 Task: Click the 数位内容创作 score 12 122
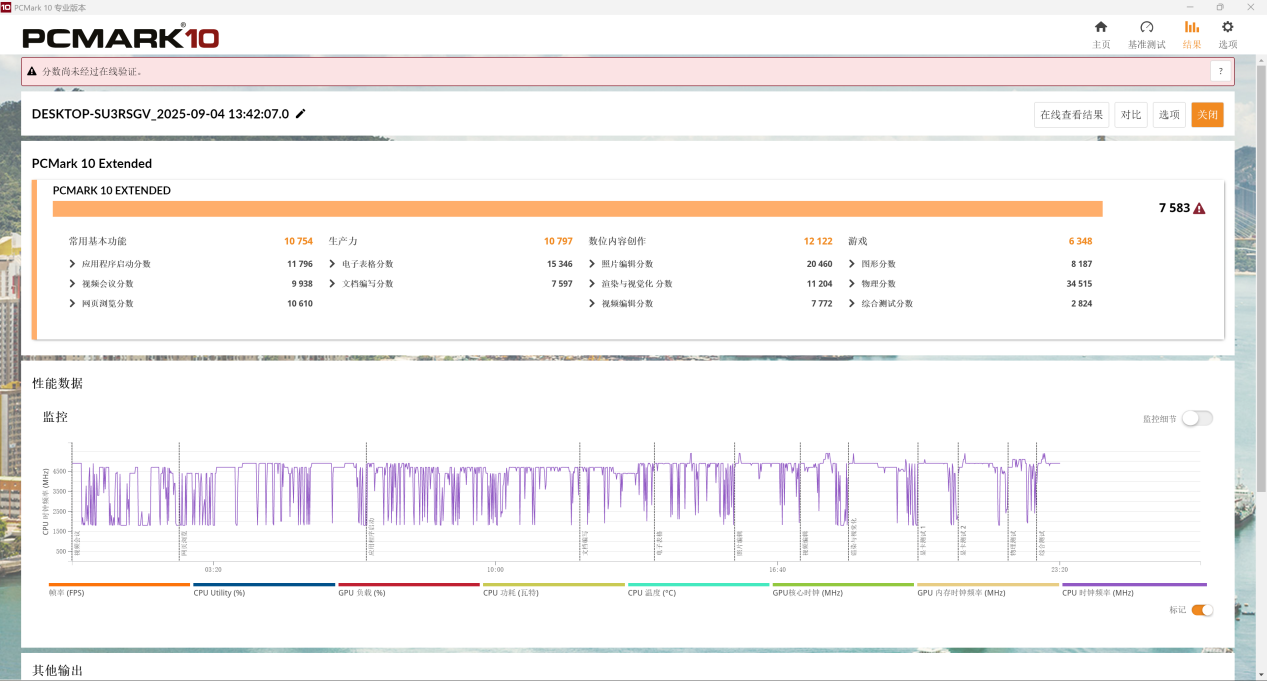tap(818, 242)
